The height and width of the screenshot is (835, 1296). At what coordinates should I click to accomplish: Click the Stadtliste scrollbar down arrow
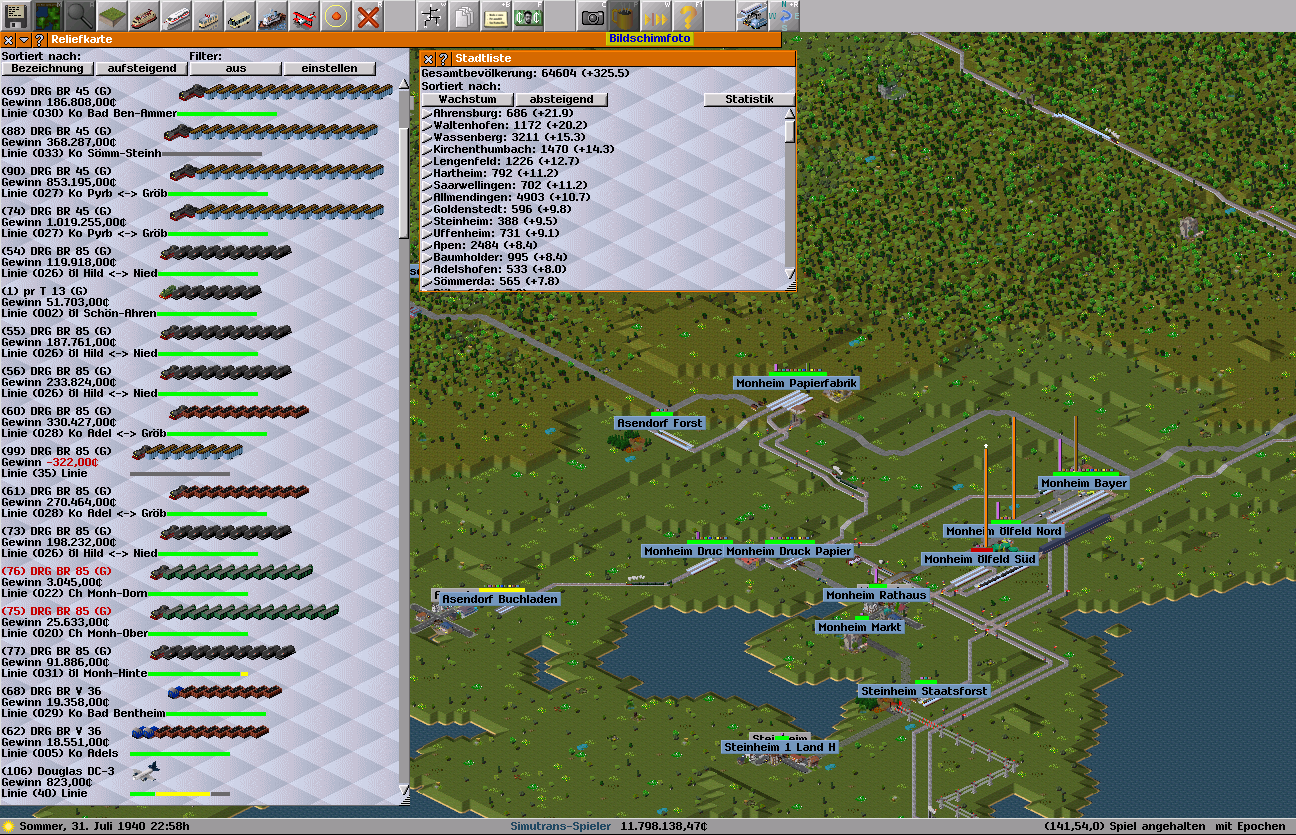point(790,274)
